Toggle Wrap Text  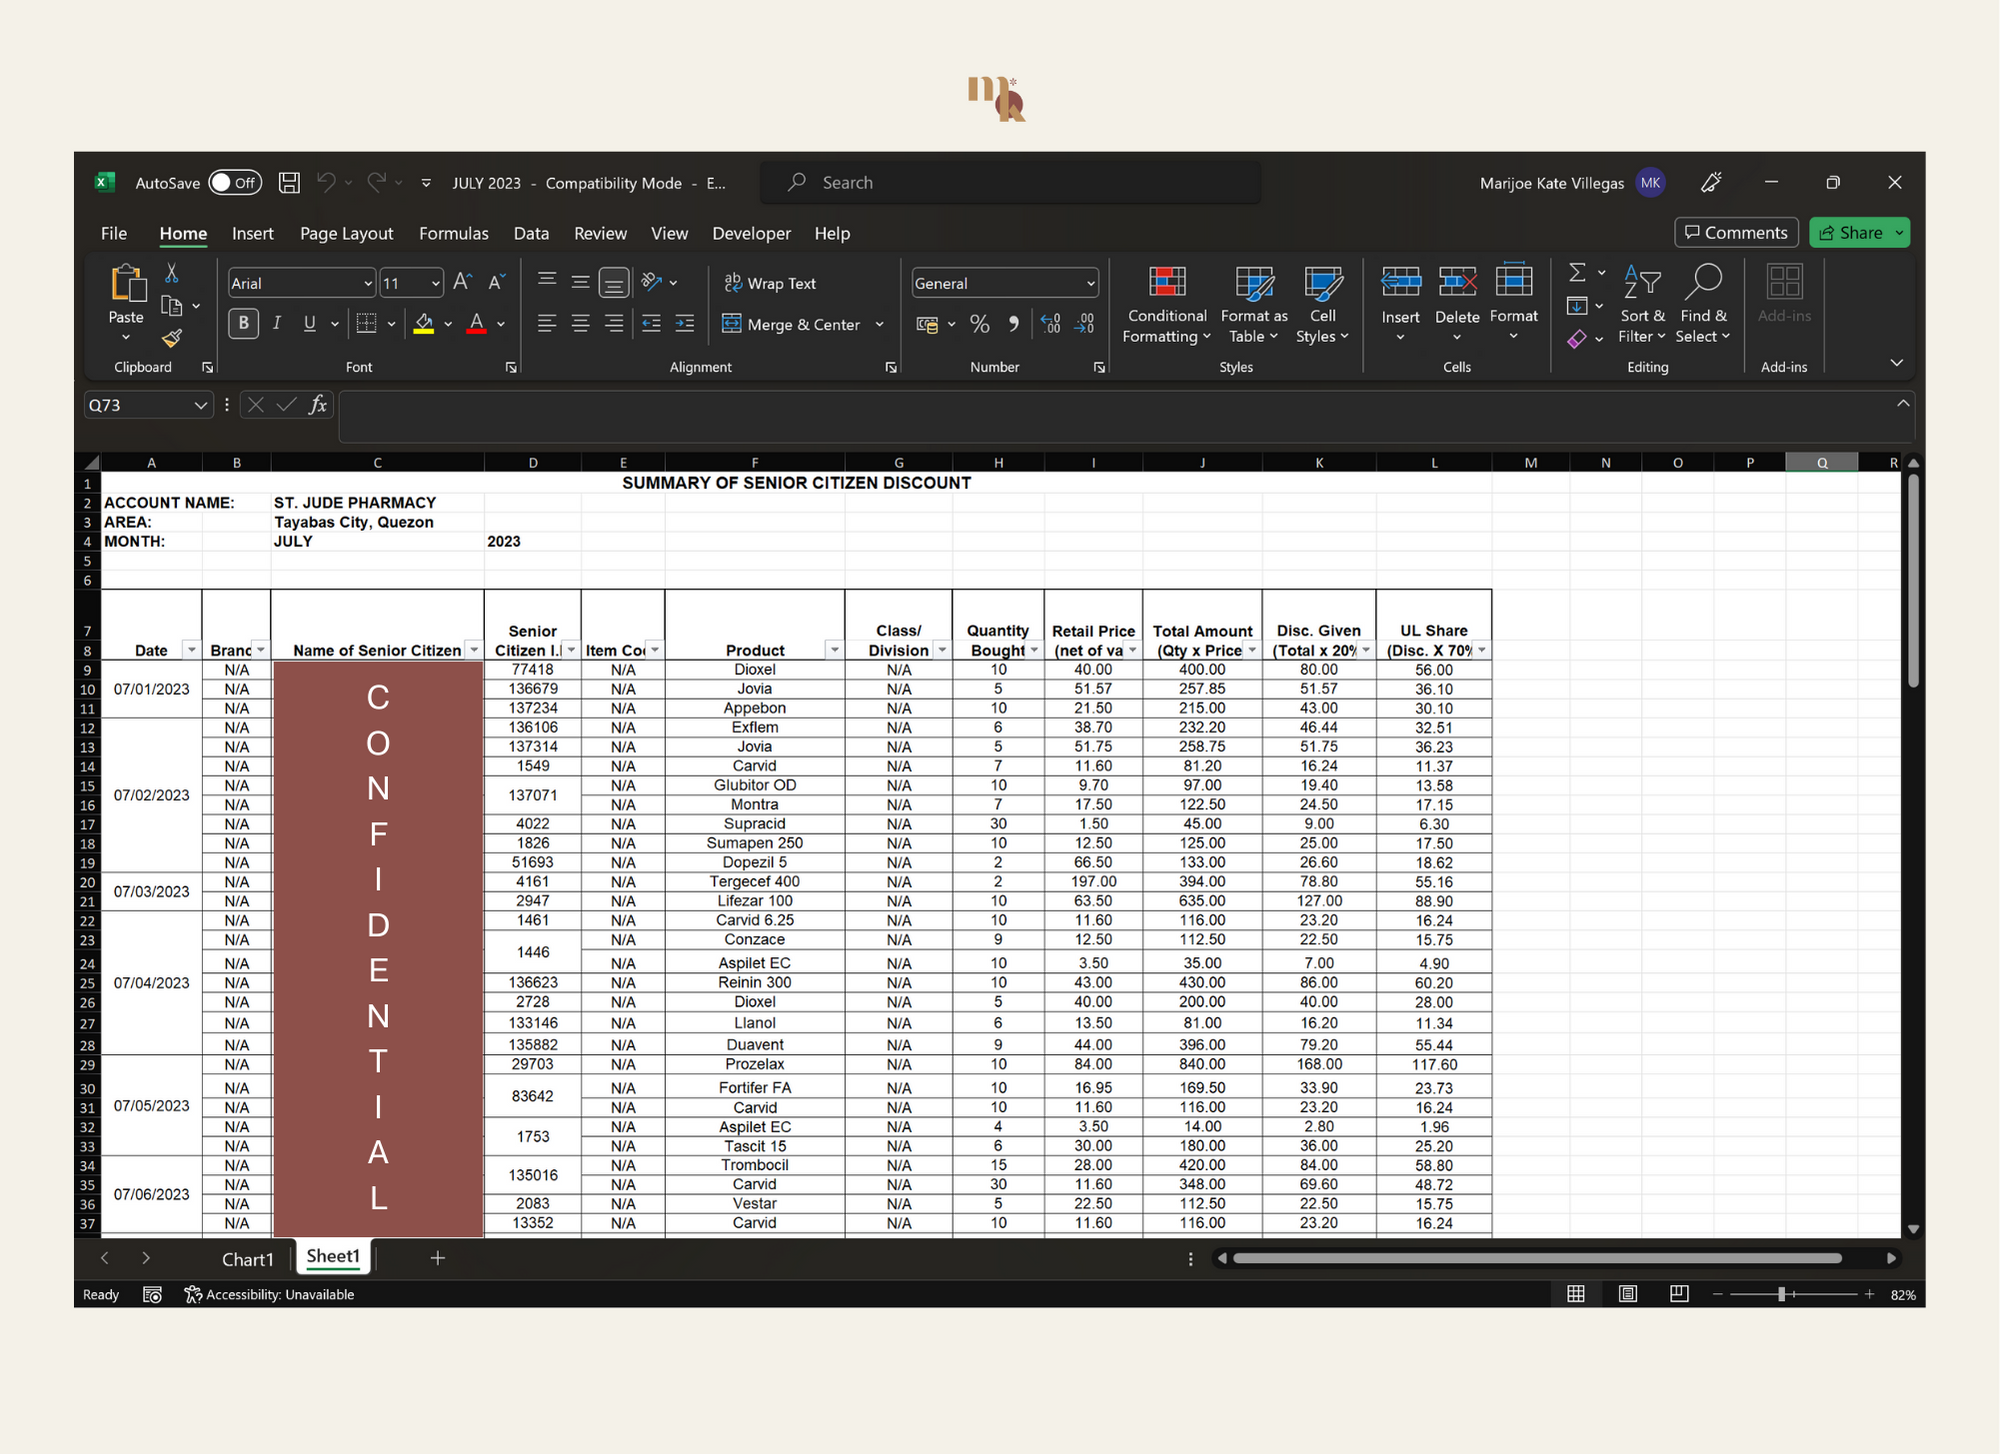[770, 283]
